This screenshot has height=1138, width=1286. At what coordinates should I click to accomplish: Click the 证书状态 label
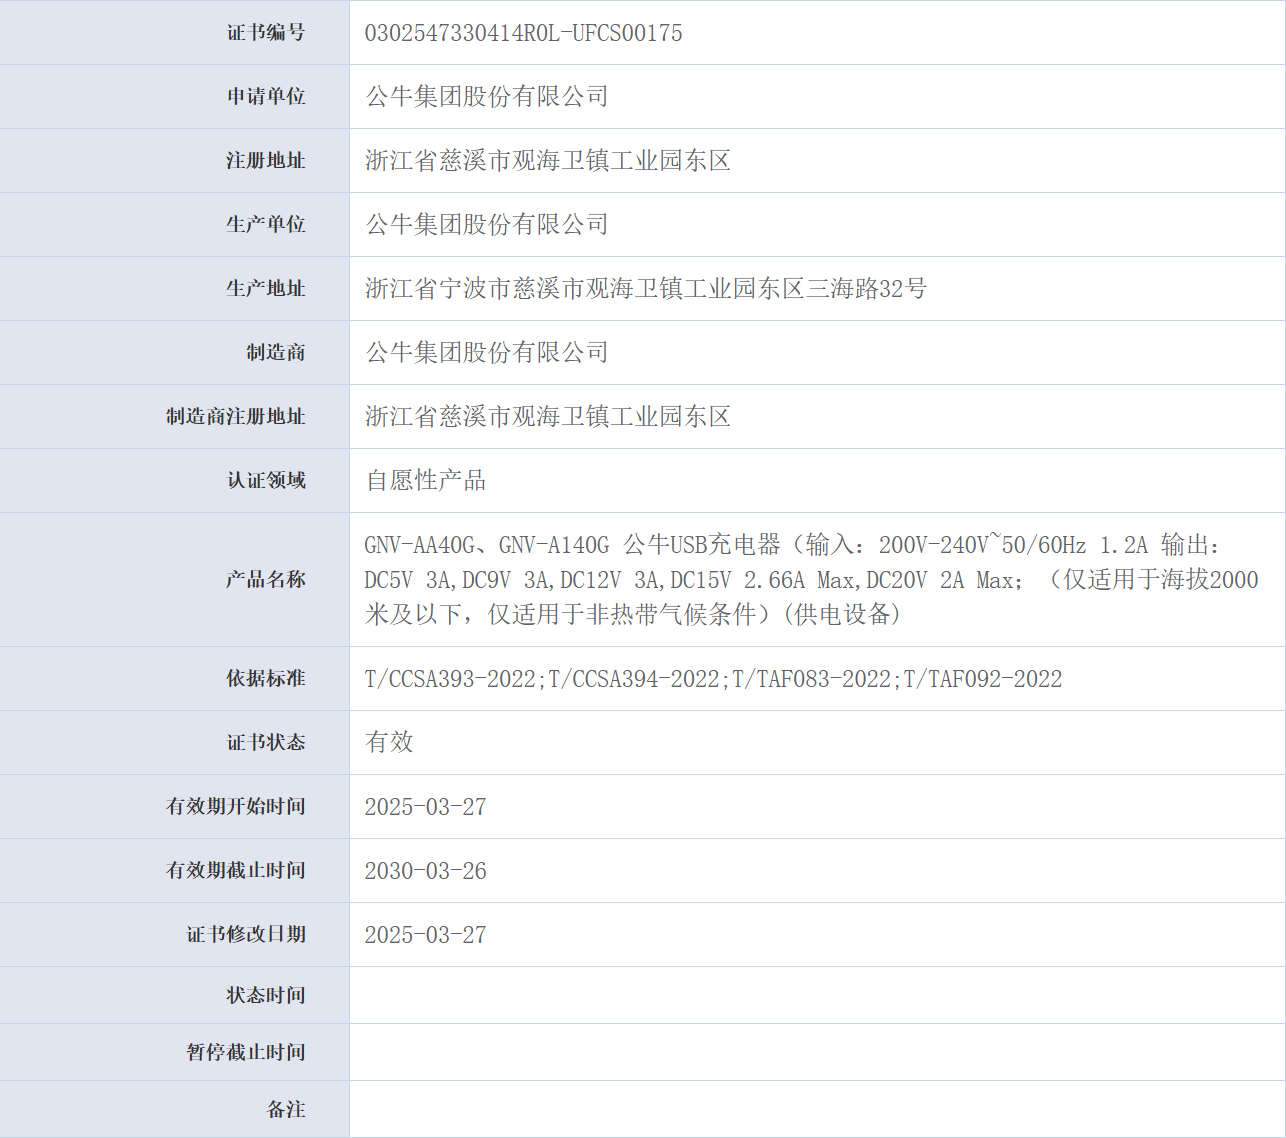tap(266, 742)
